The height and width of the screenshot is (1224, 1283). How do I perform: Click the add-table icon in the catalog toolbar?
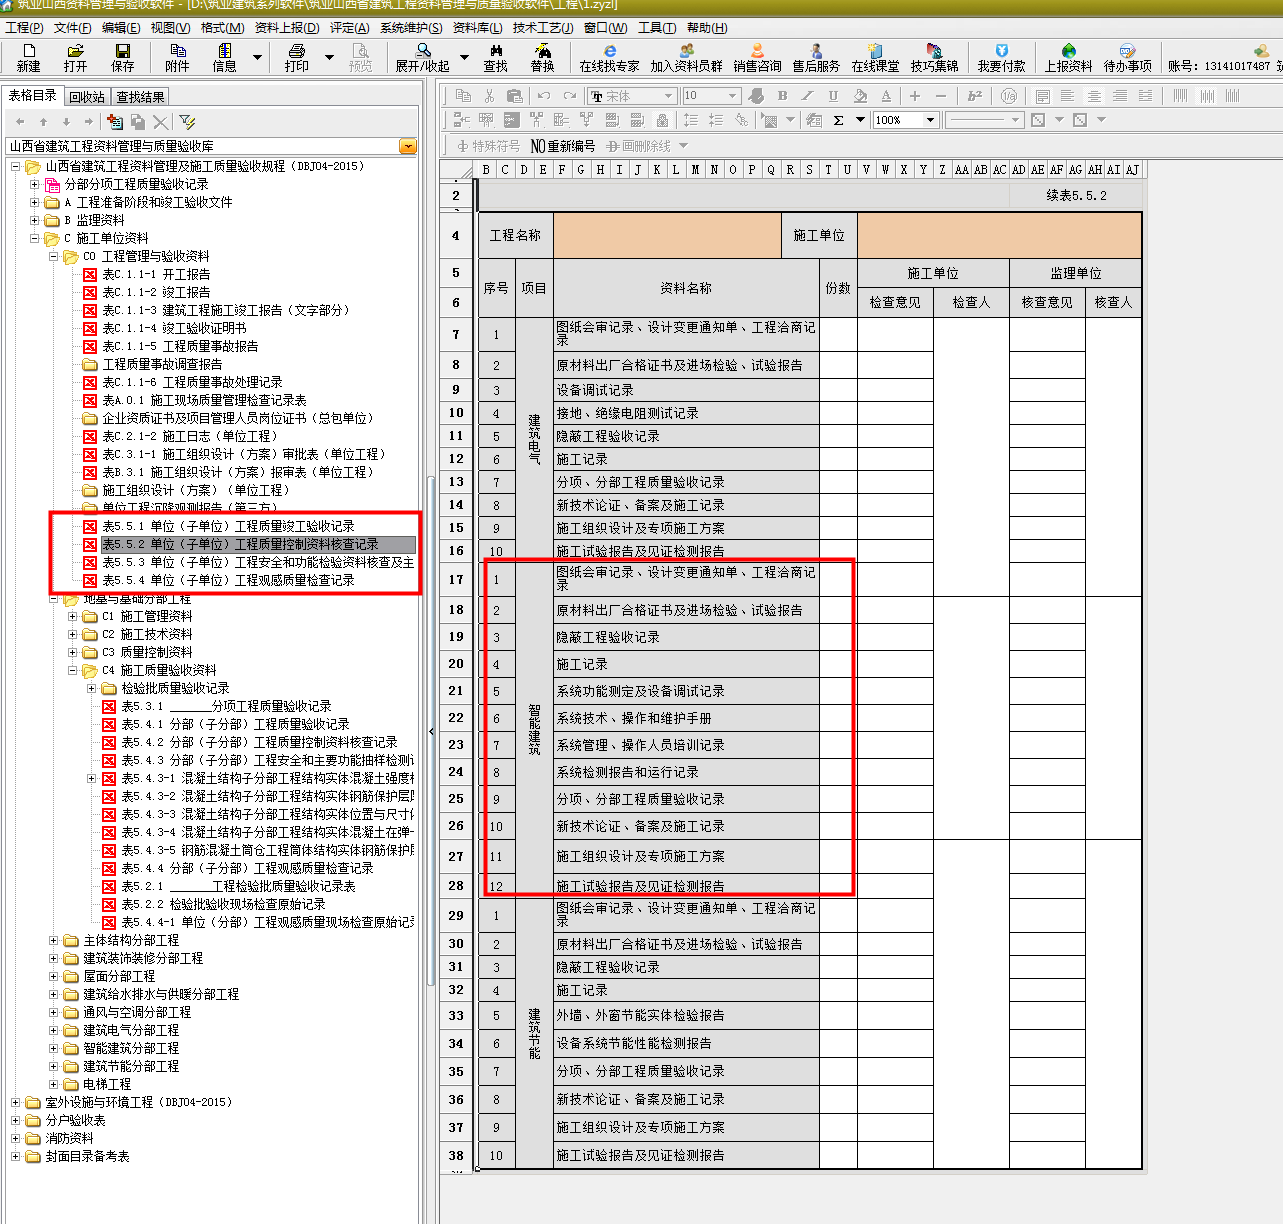115,121
